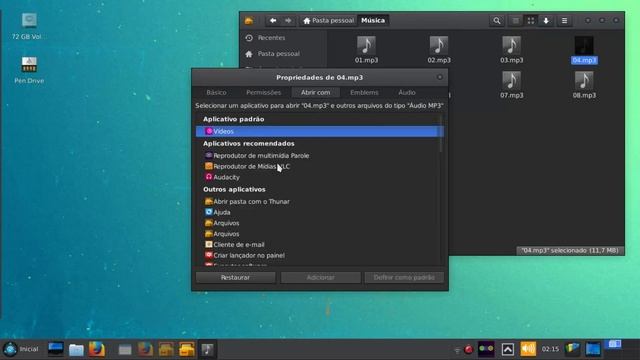The image size is (640, 360).
Task: Switch to the Abrir com tab
Action: (x=316, y=93)
